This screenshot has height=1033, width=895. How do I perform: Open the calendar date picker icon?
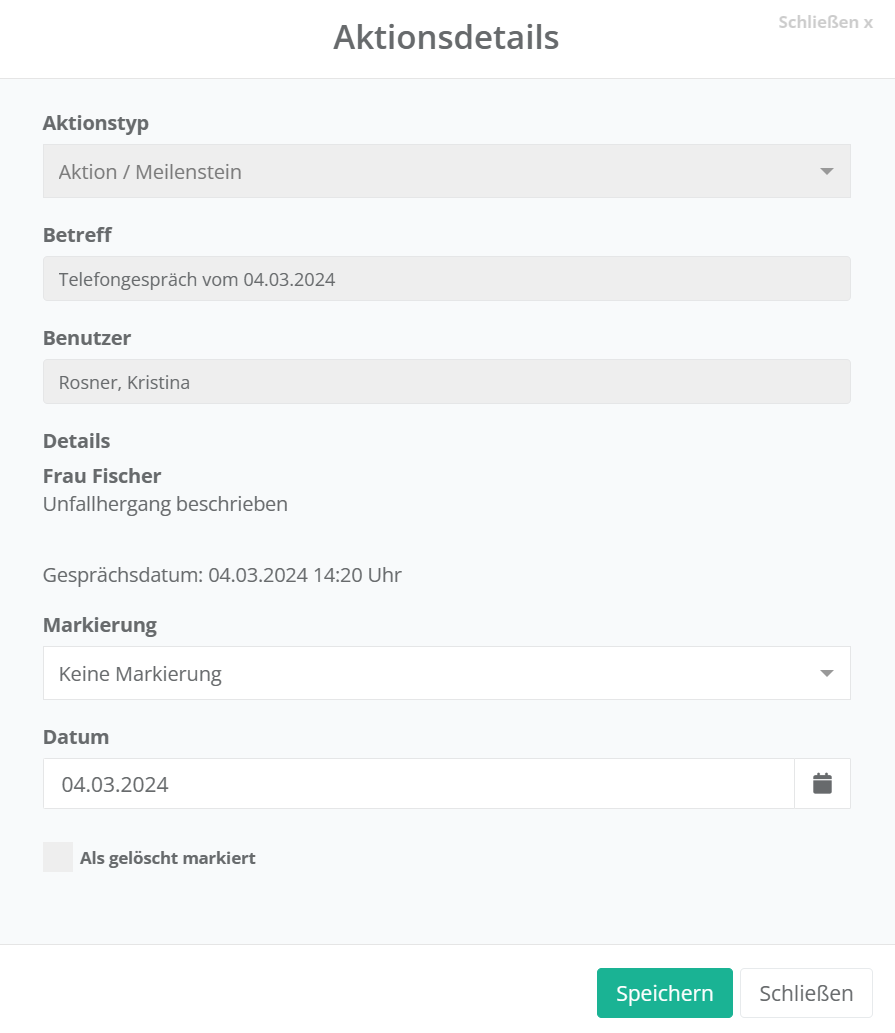822,784
